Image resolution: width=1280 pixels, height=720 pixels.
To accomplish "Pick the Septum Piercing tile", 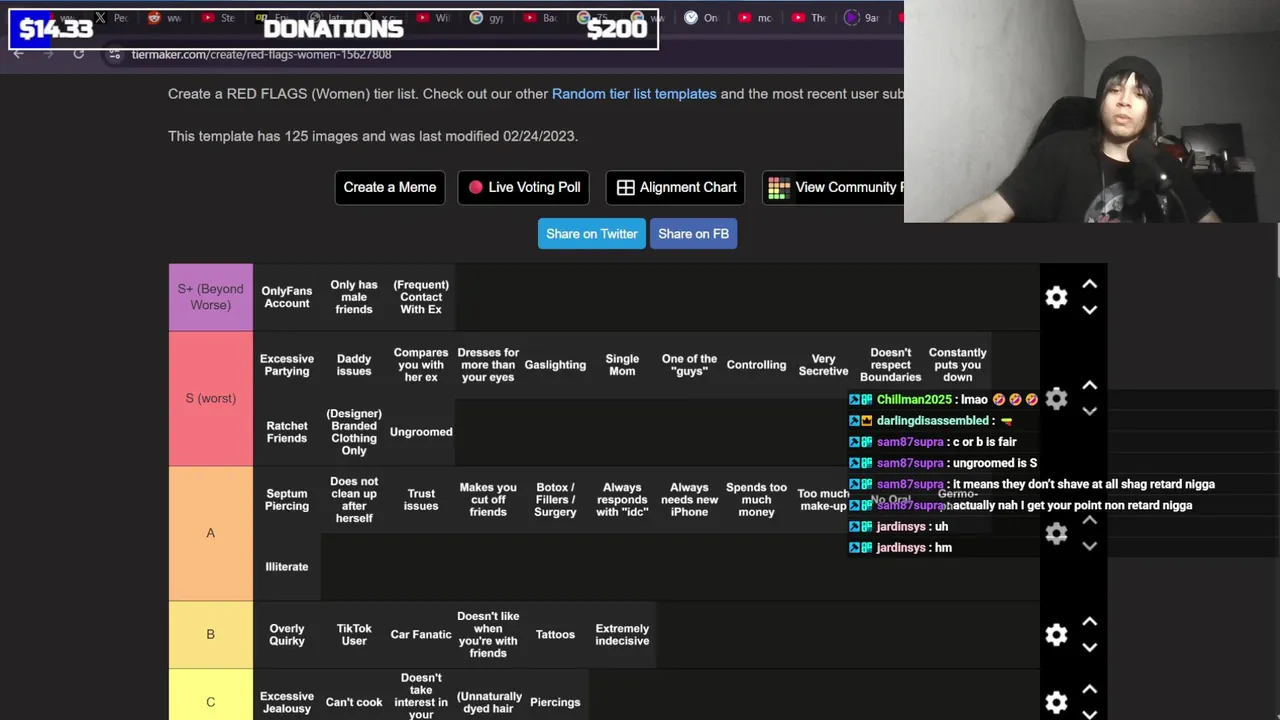I will pyautogui.click(x=287, y=500).
